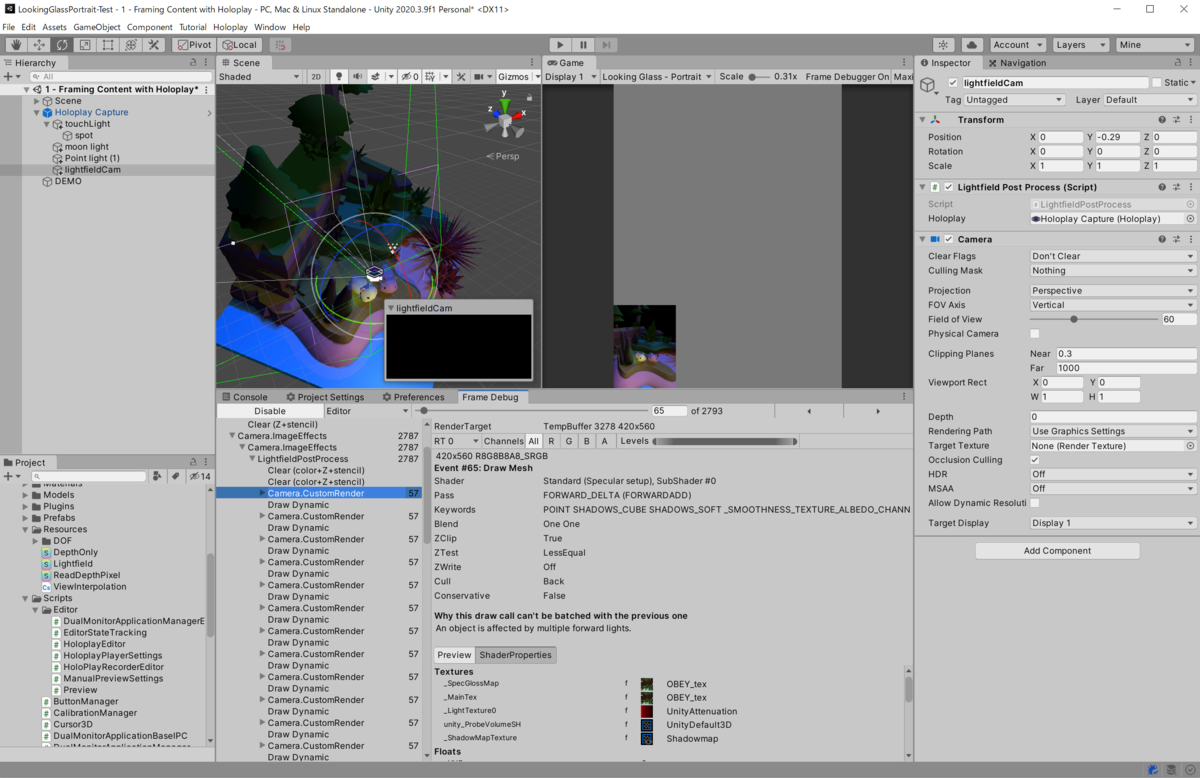Open the Holoplay menu
Image resolution: width=1200 pixels, height=778 pixels.
[x=231, y=27]
